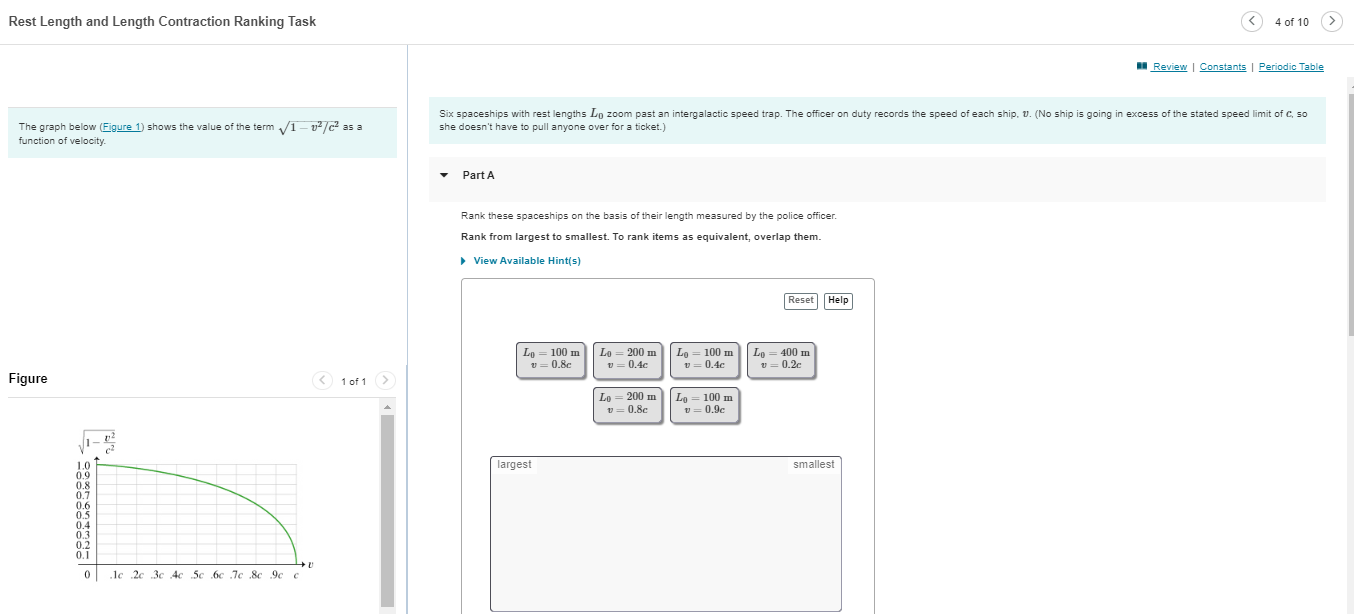Click the Reset button
Image resolution: width=1354 pixels, height=614 pixels.
pos(801,300)
